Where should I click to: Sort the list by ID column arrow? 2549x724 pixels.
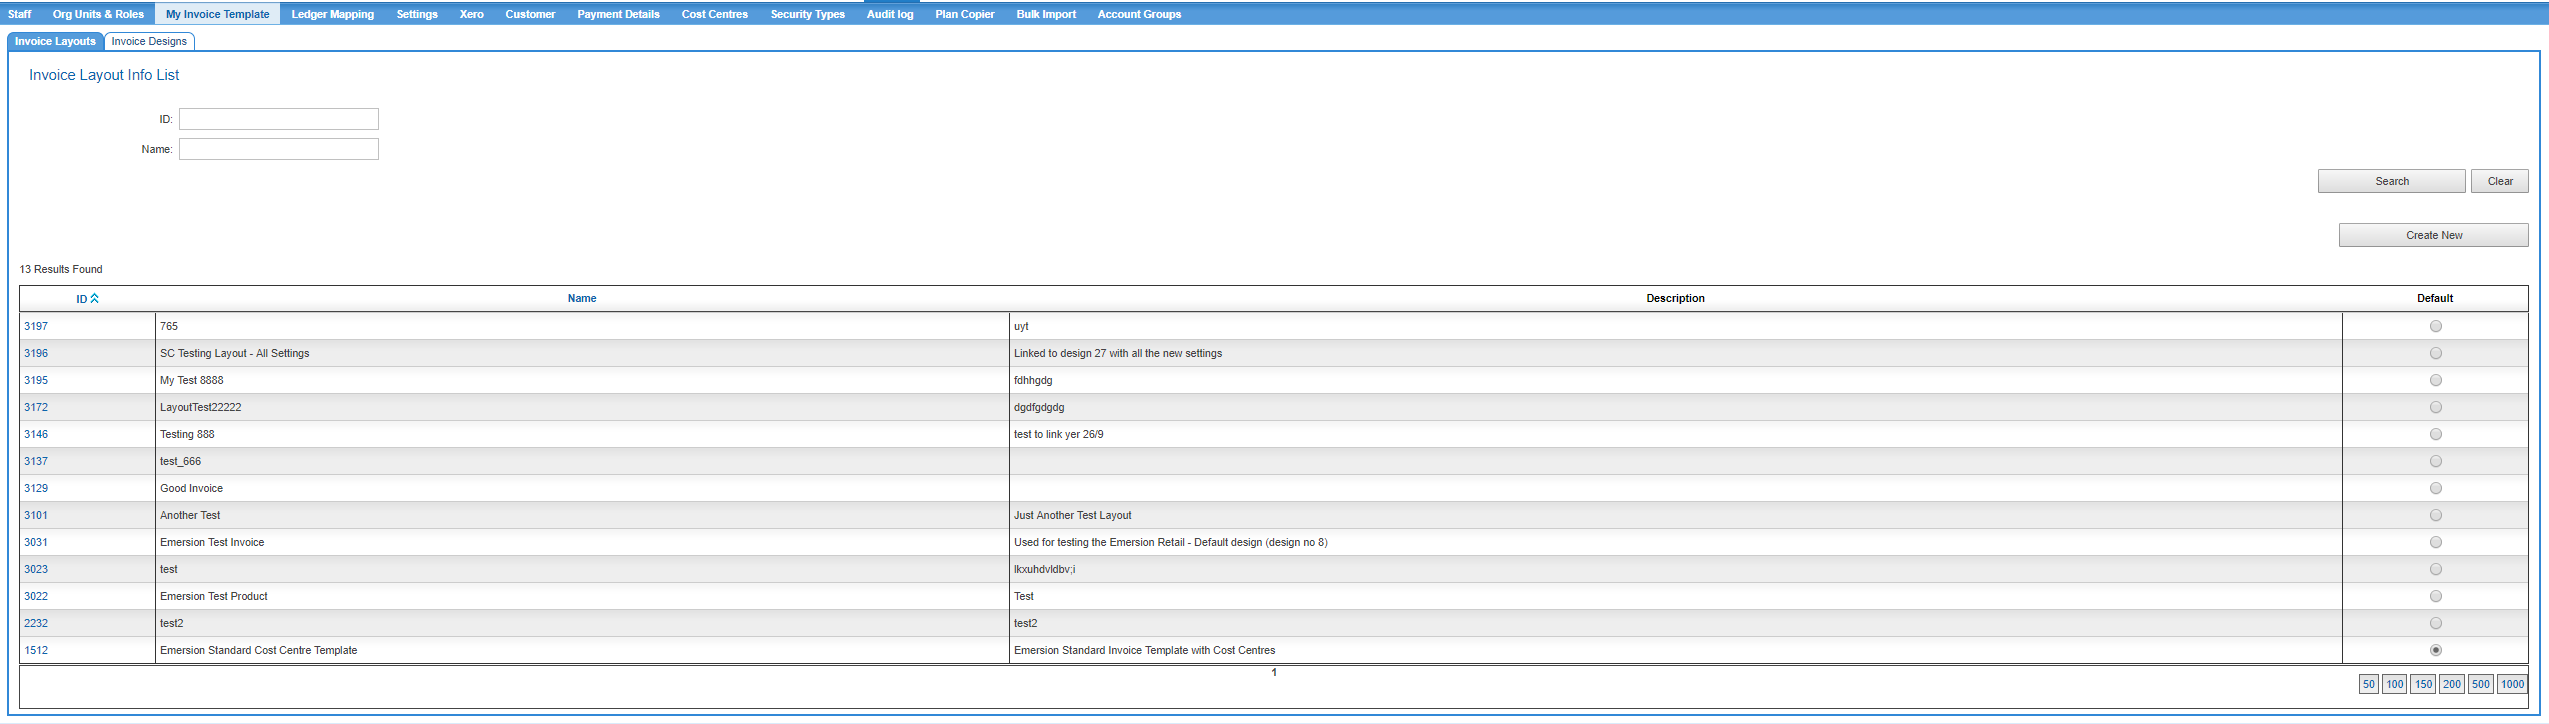pyautogui.click(x=94, y=298)
